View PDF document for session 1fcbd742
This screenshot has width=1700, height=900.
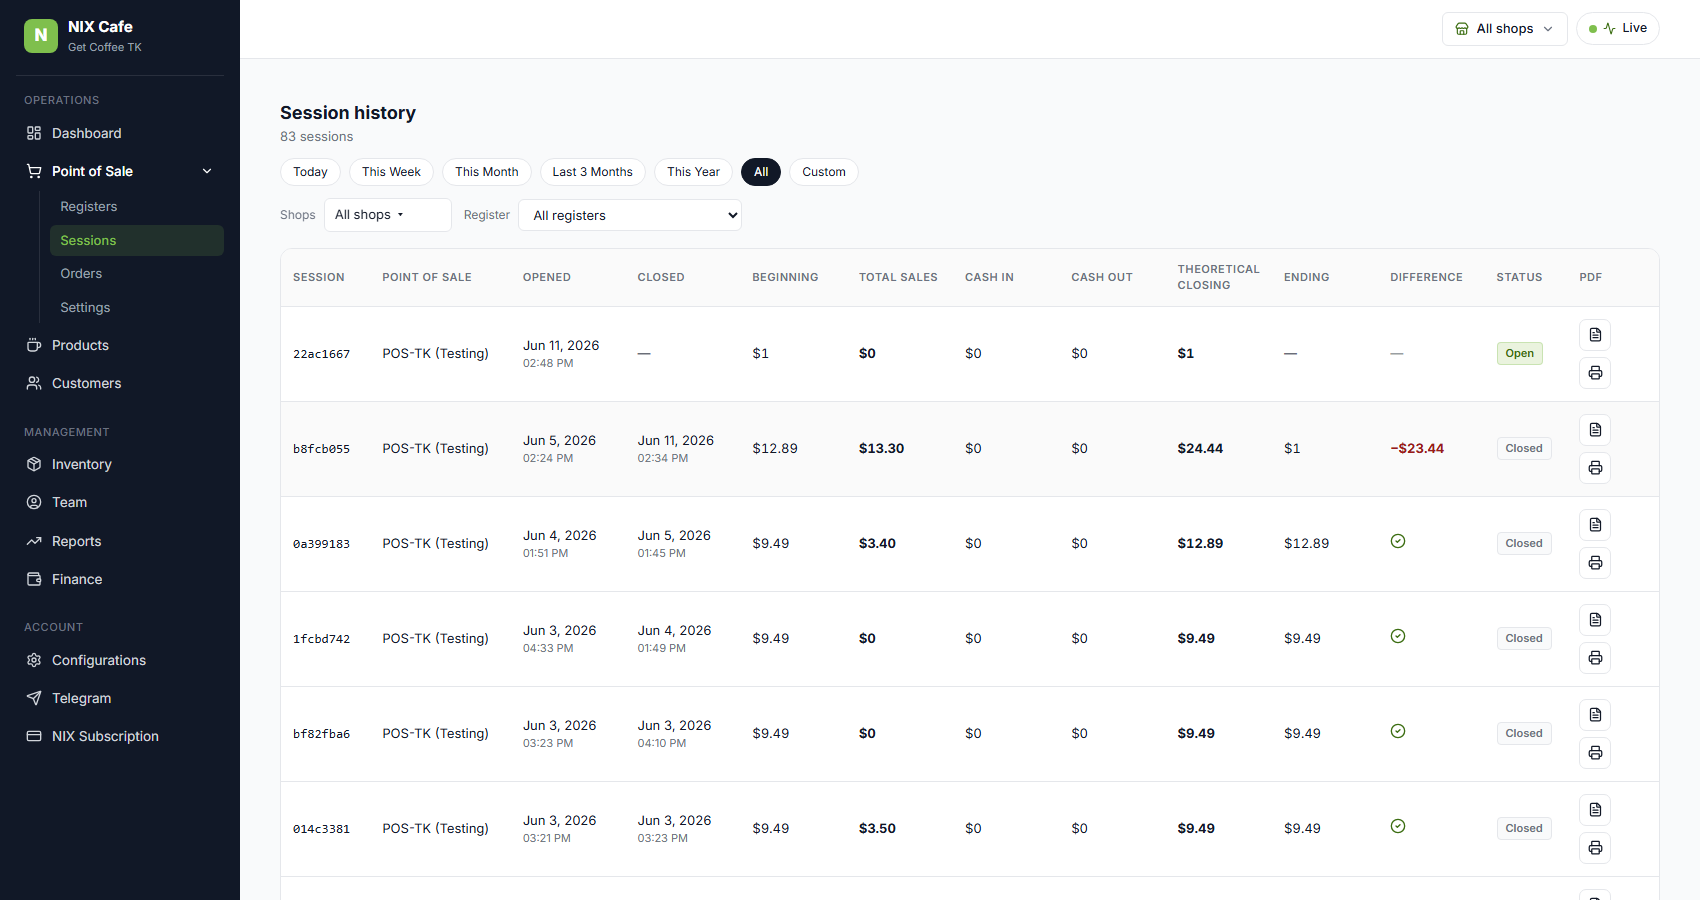[x=1595, y=620]
